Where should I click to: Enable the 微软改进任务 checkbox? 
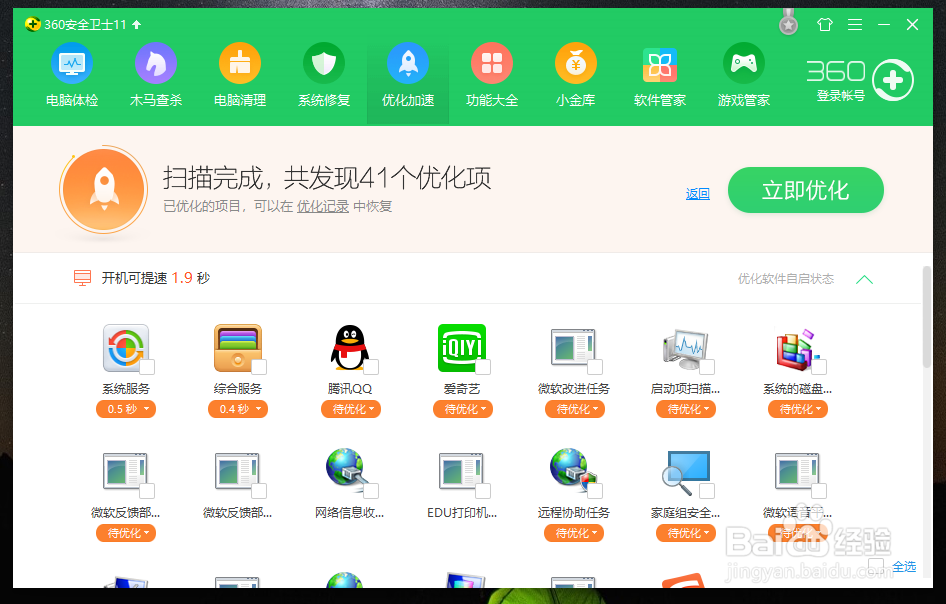coord(595,367)
